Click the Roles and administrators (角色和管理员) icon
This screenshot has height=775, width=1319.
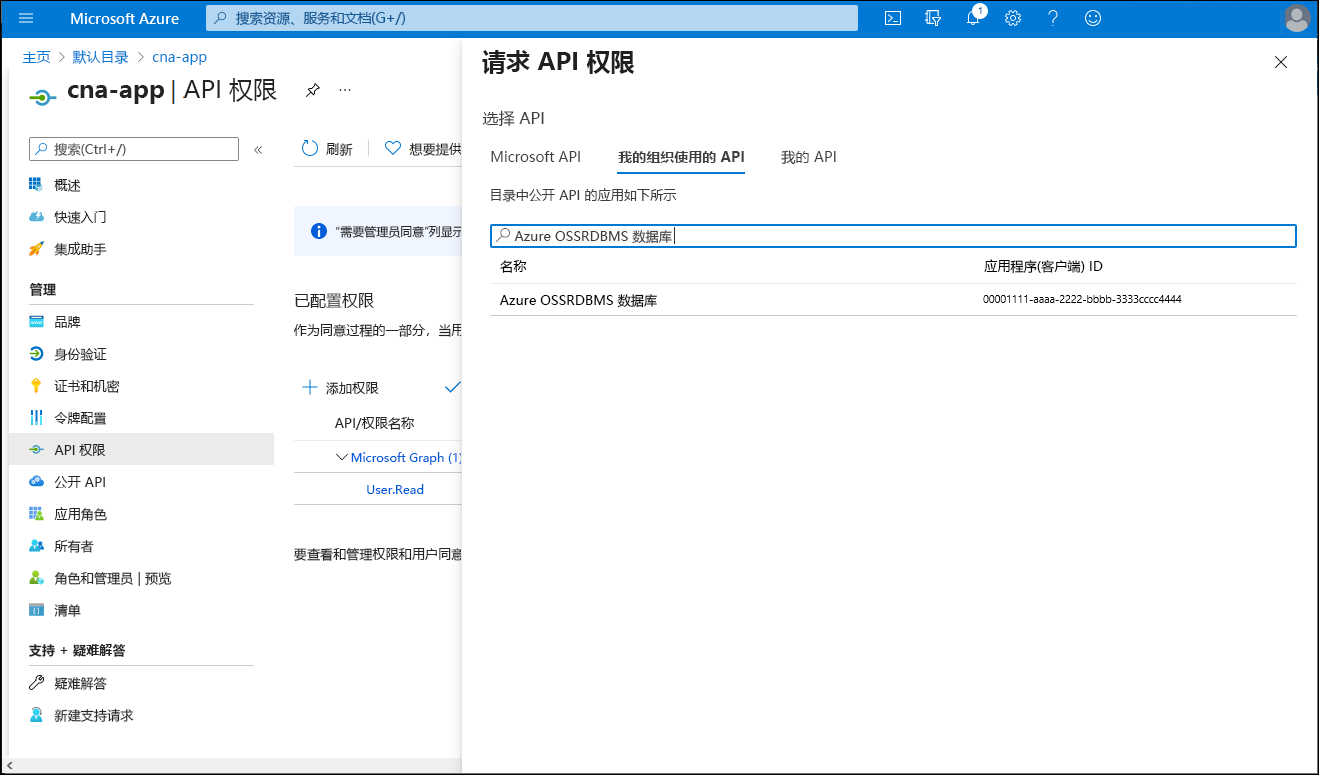point(36,578)
